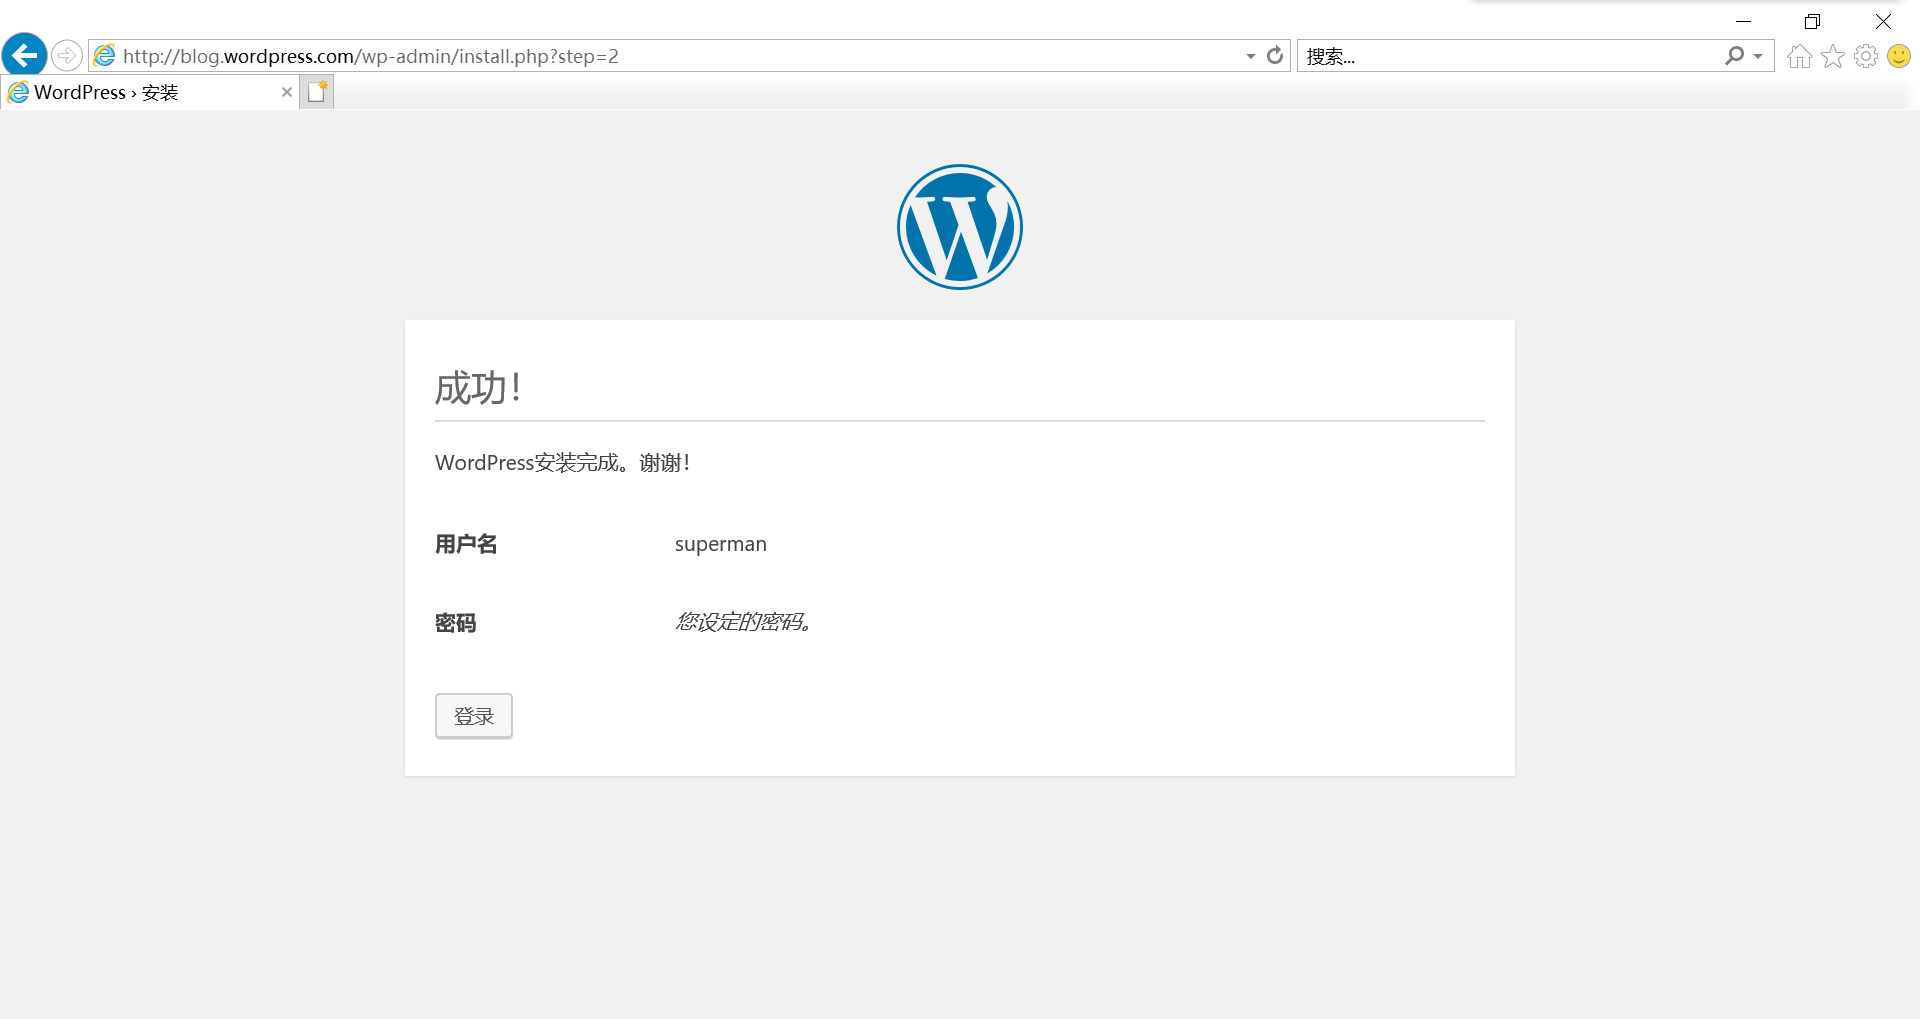
Task: Click the 成功! heading
Action: tap(478, 388)
